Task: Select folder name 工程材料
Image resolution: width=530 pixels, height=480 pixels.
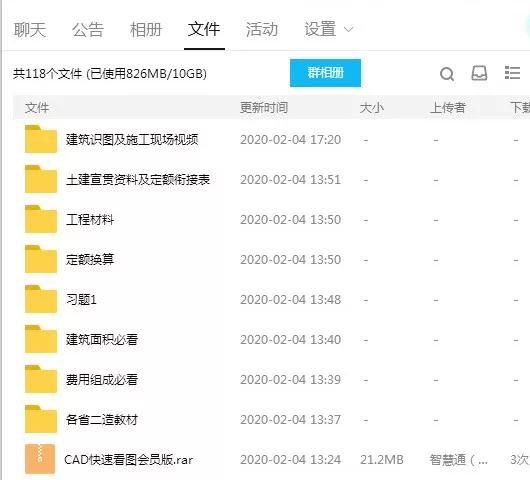Action: click(x=90, y=219)
